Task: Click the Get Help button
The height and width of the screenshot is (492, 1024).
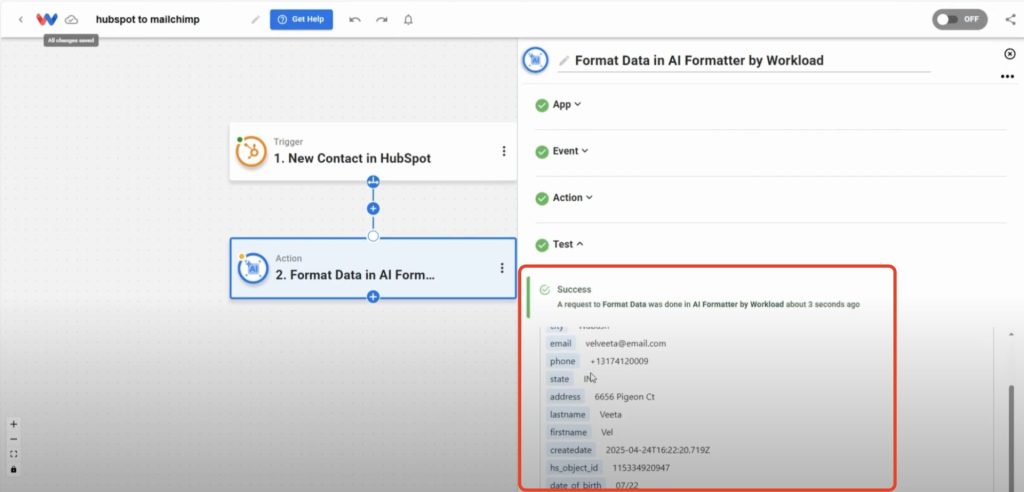Action: click(301, 20)
